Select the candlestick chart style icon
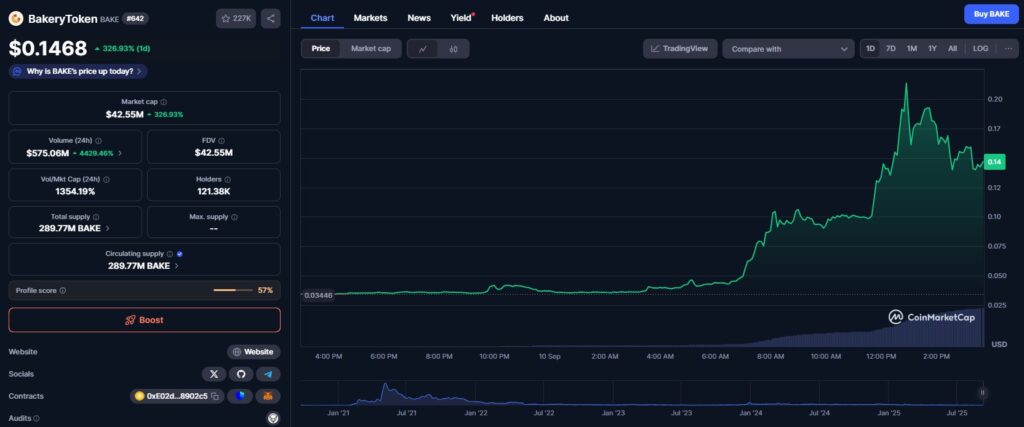Image resolution: width=1024 pixels, height=427 pixels. [x=453, y=48]
